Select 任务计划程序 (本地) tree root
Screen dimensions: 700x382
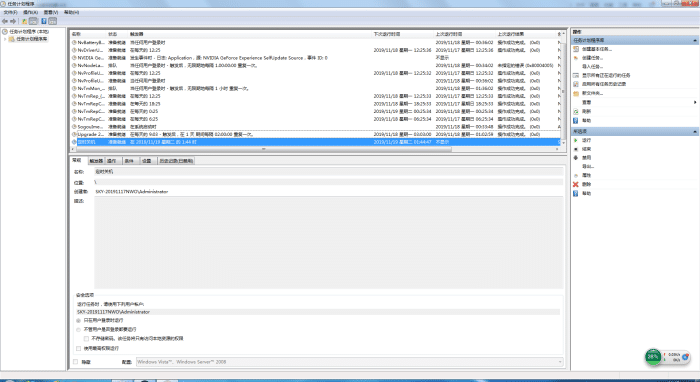click(29, 32)
